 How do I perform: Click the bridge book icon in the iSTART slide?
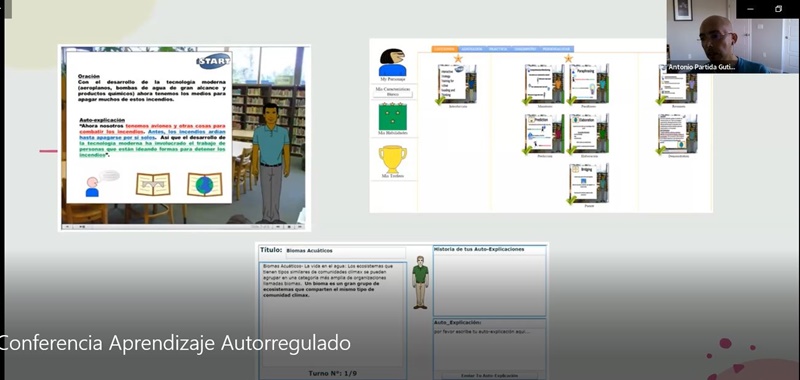(x=153, y=184)
